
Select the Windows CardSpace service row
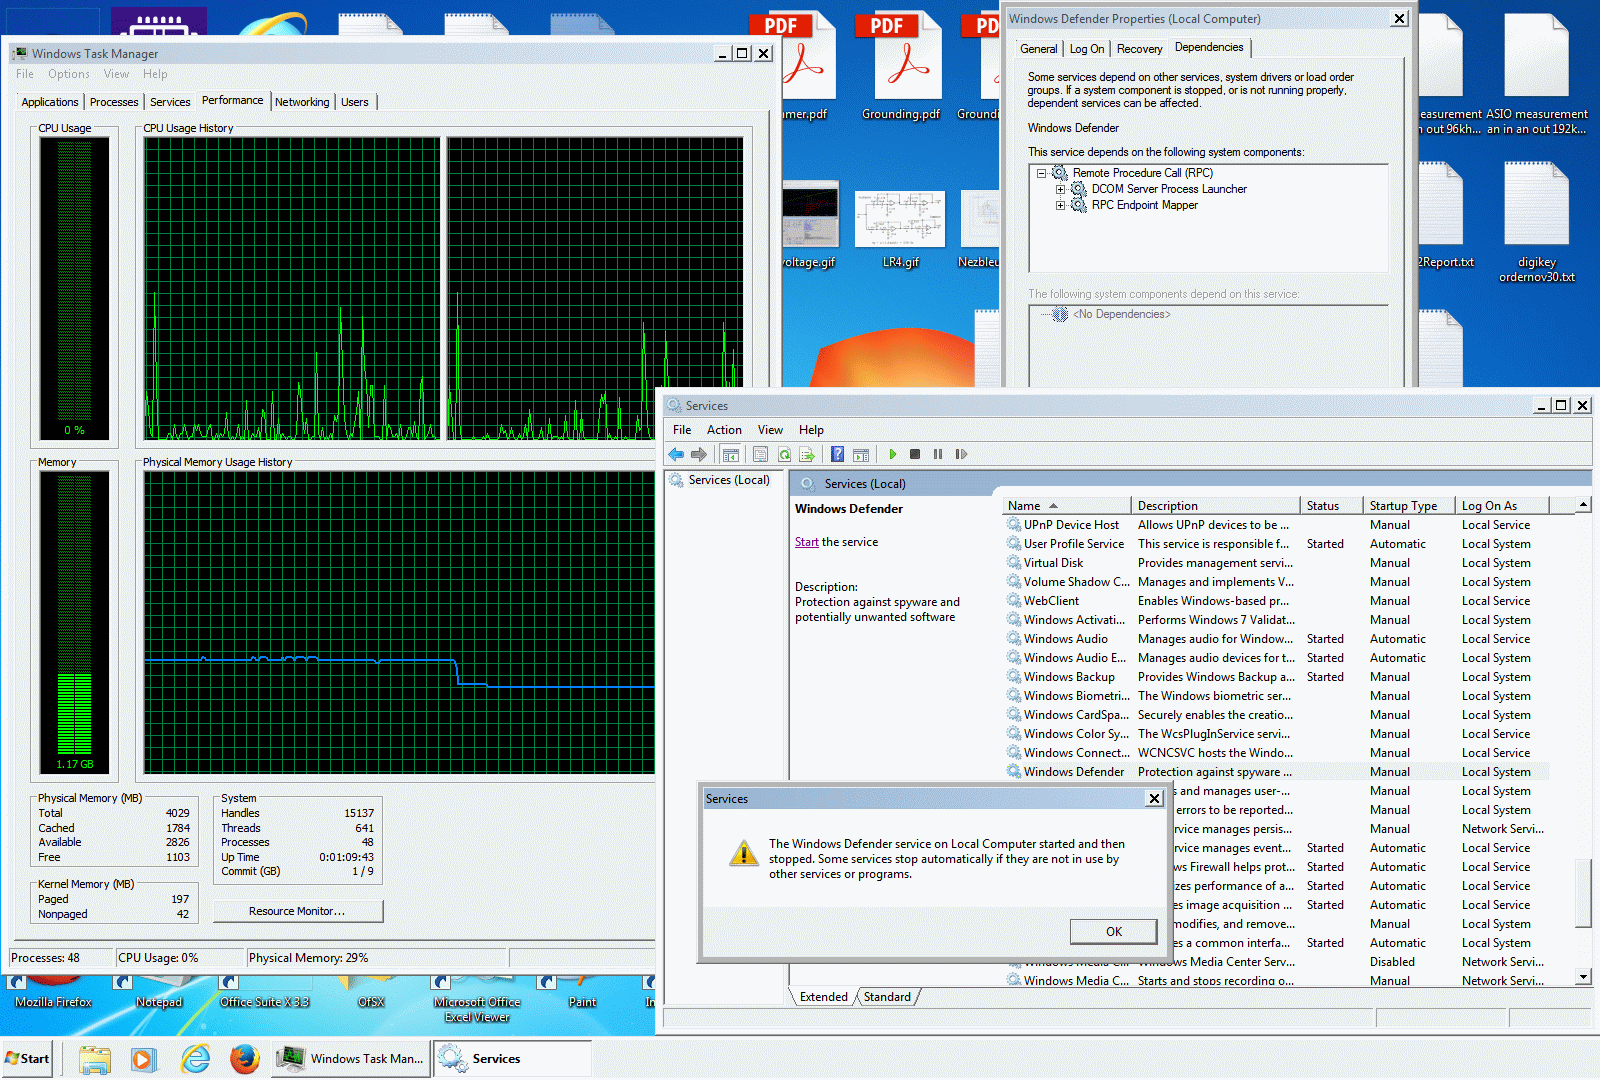1276,715
